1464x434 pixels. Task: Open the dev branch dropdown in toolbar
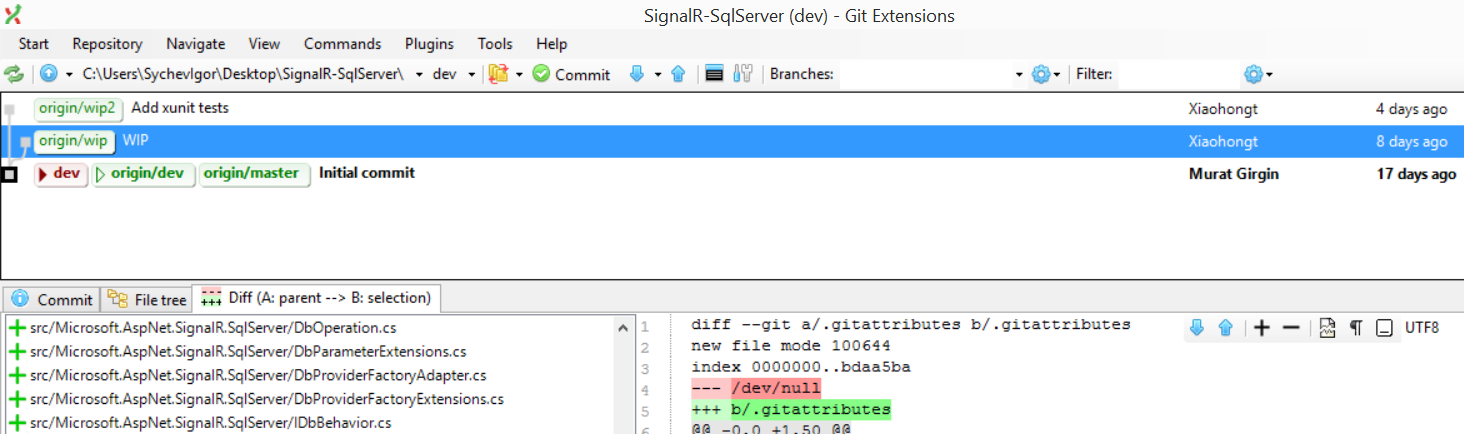[471, 74]
